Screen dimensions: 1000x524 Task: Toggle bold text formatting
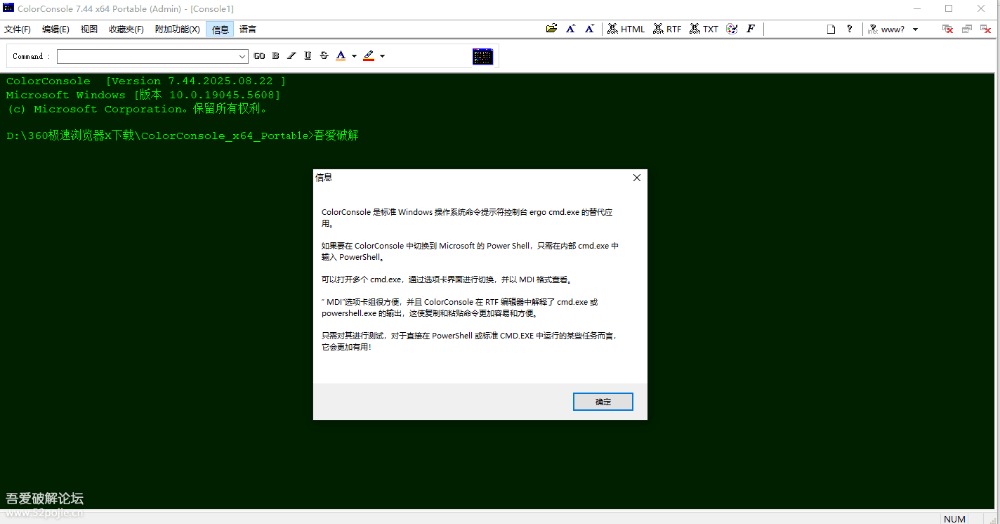pyautogui.click(x=275, y=56)
